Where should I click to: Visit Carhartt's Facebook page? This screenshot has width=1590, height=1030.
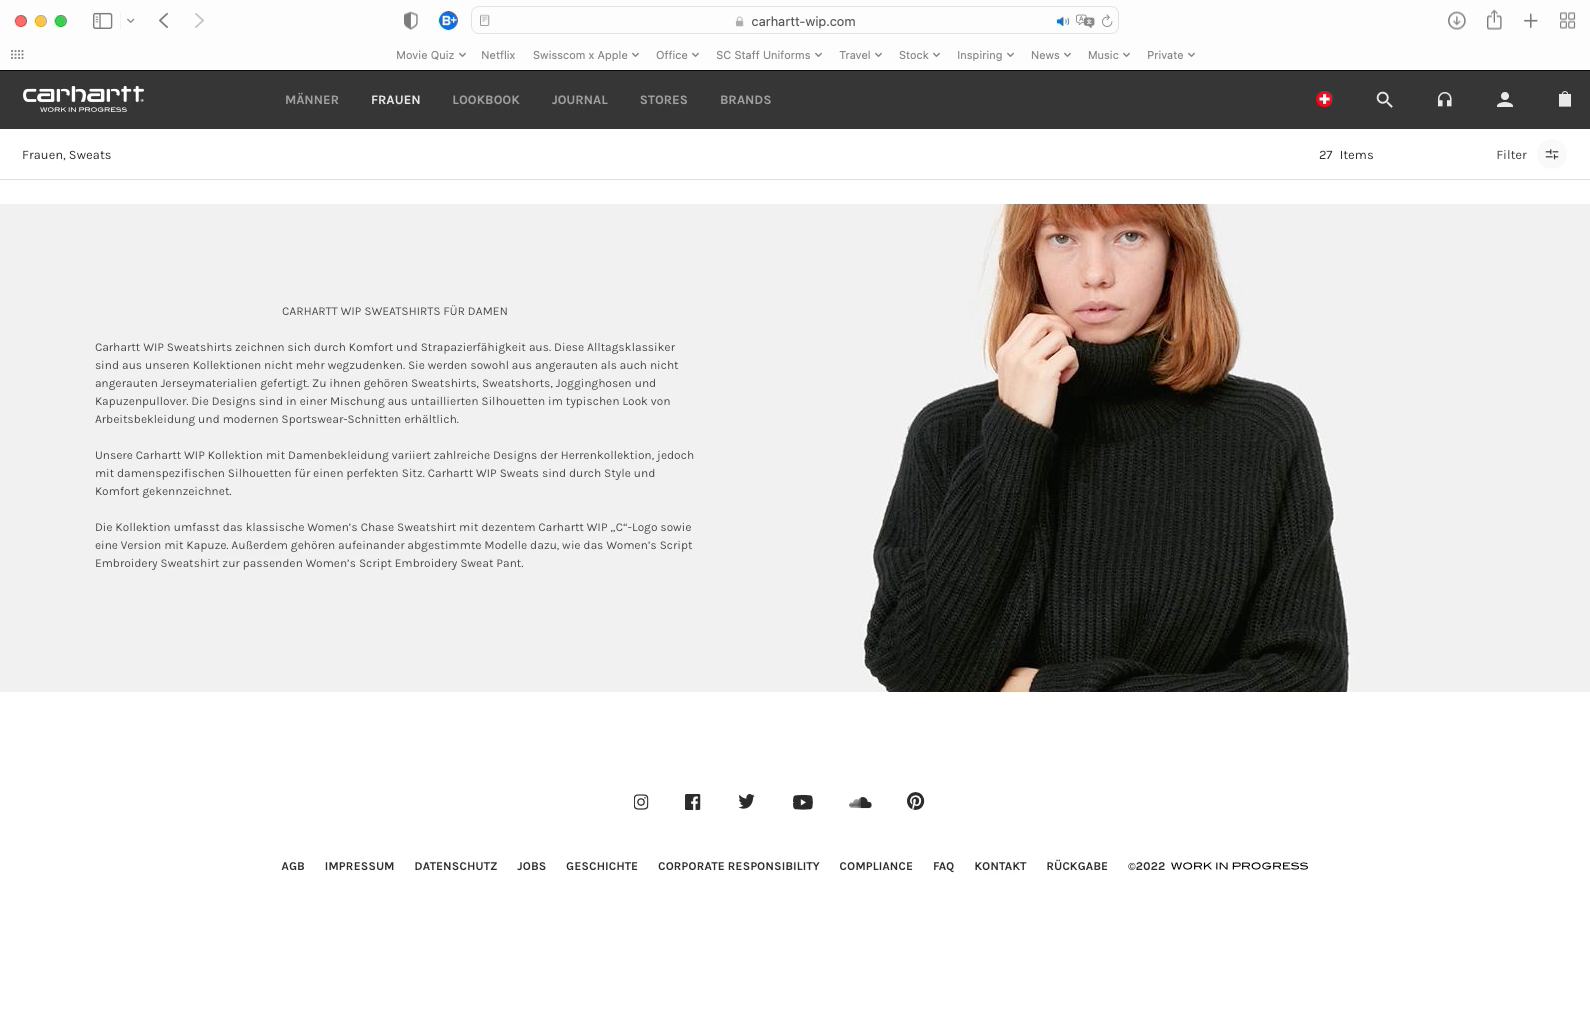click(x=692, y=802)
